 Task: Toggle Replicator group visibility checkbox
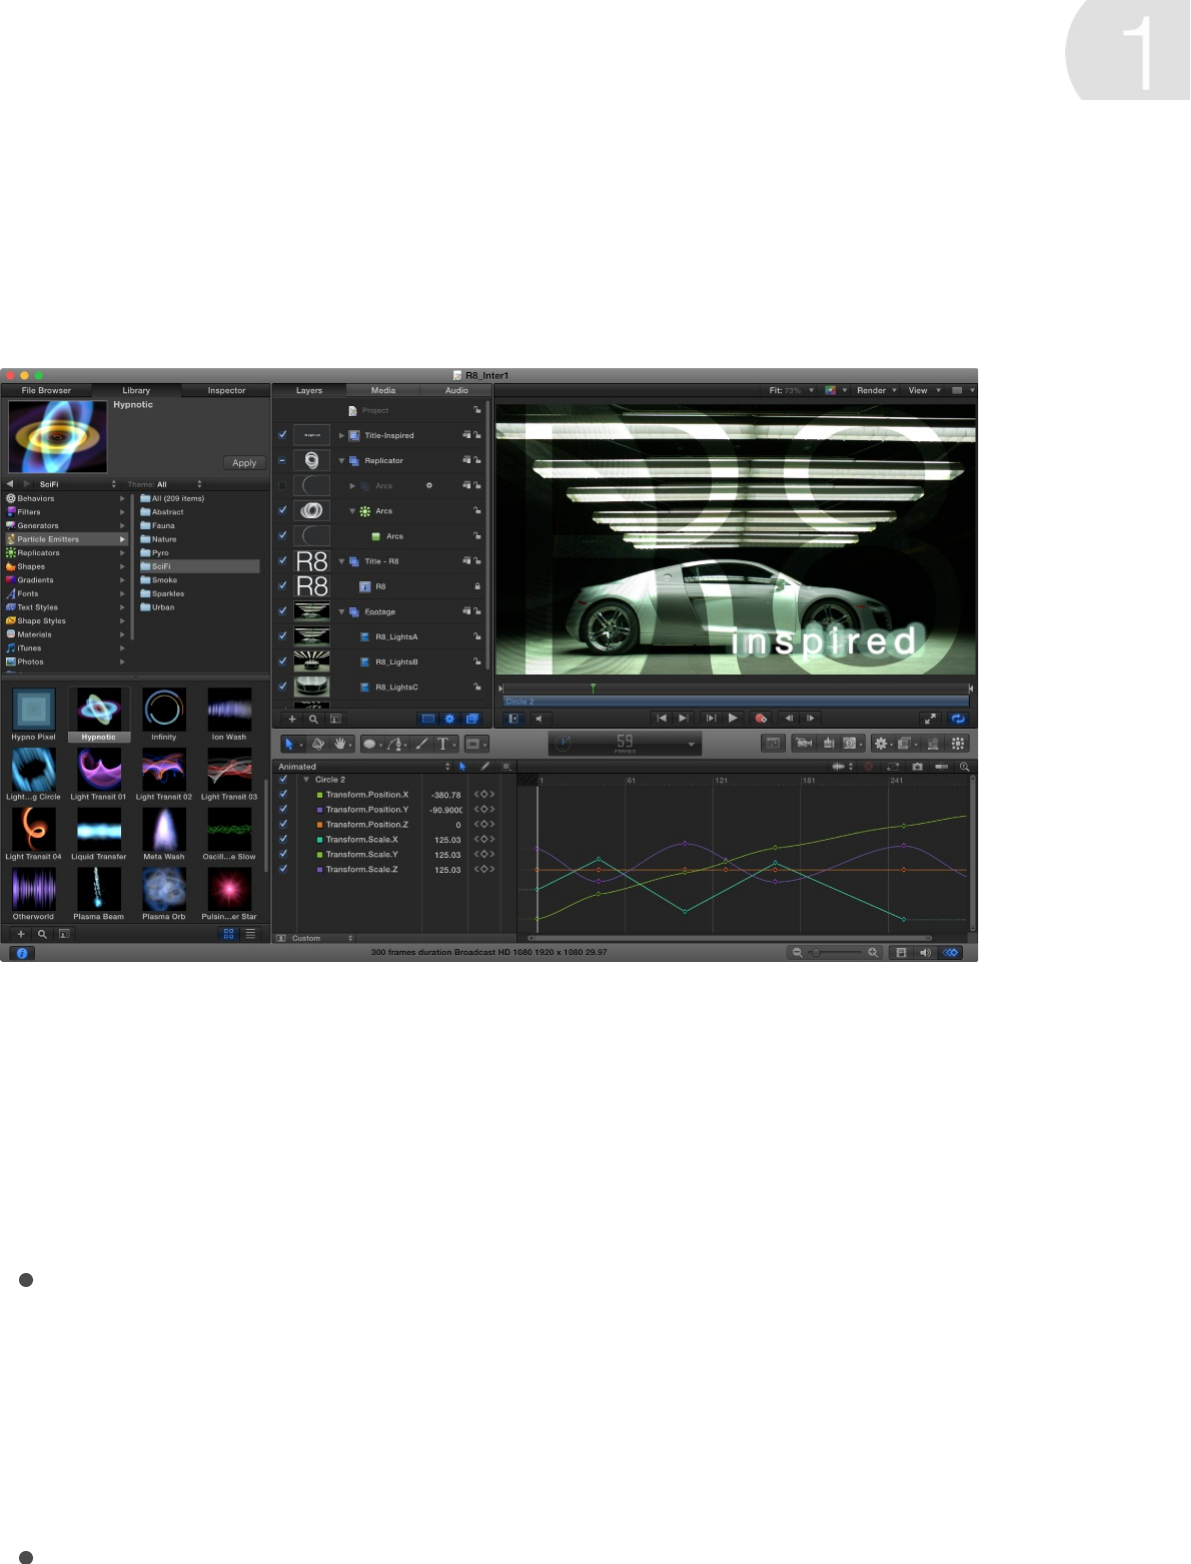point(283,460)
